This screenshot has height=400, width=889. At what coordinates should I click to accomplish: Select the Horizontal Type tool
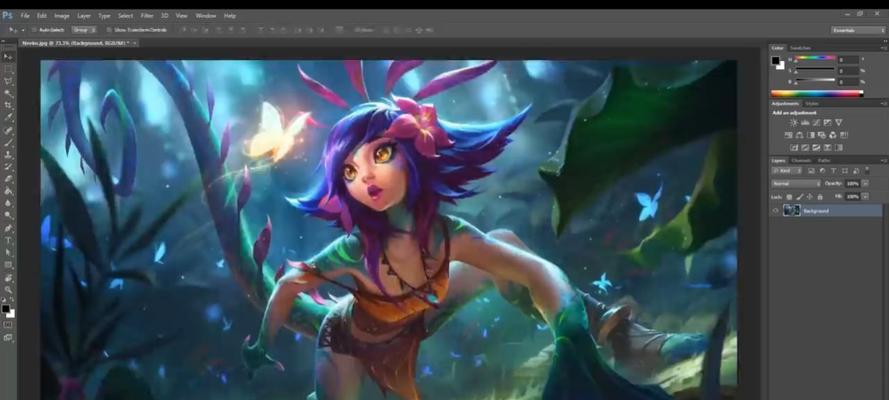[9, 240]
